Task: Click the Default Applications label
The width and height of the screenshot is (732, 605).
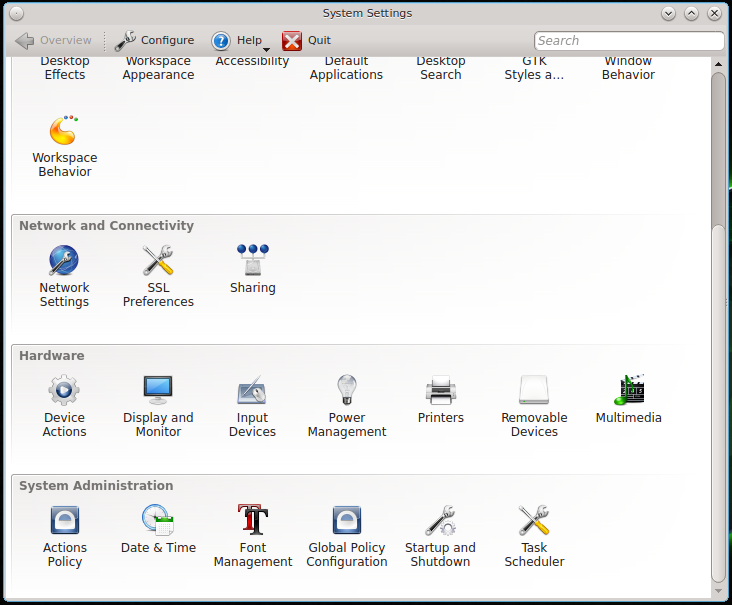Action: 346,68
